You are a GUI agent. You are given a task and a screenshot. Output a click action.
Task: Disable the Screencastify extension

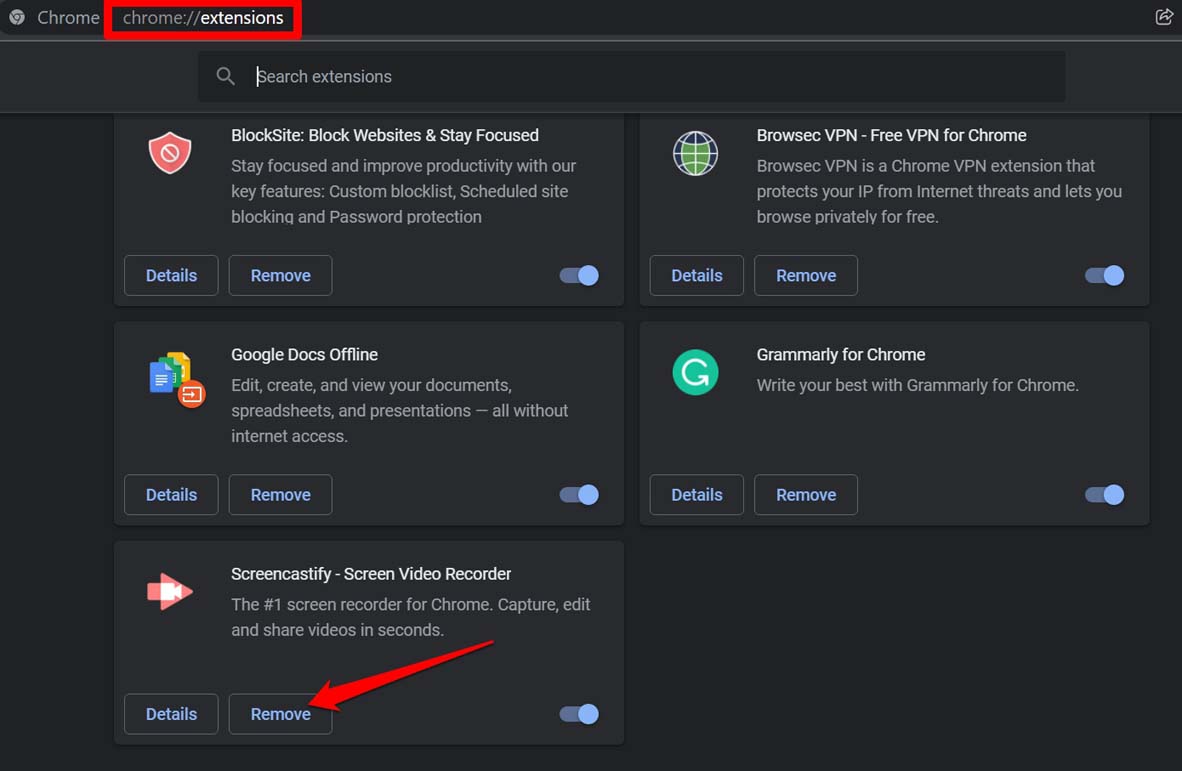[578, 713]
